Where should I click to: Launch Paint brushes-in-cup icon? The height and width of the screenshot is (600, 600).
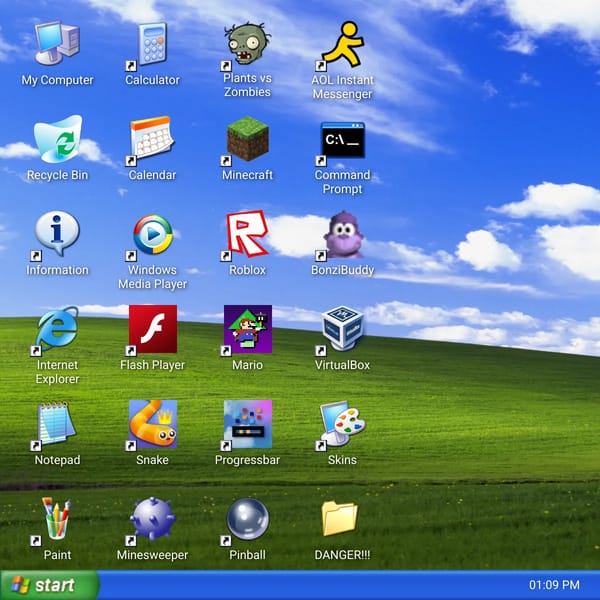pos(57,518)
